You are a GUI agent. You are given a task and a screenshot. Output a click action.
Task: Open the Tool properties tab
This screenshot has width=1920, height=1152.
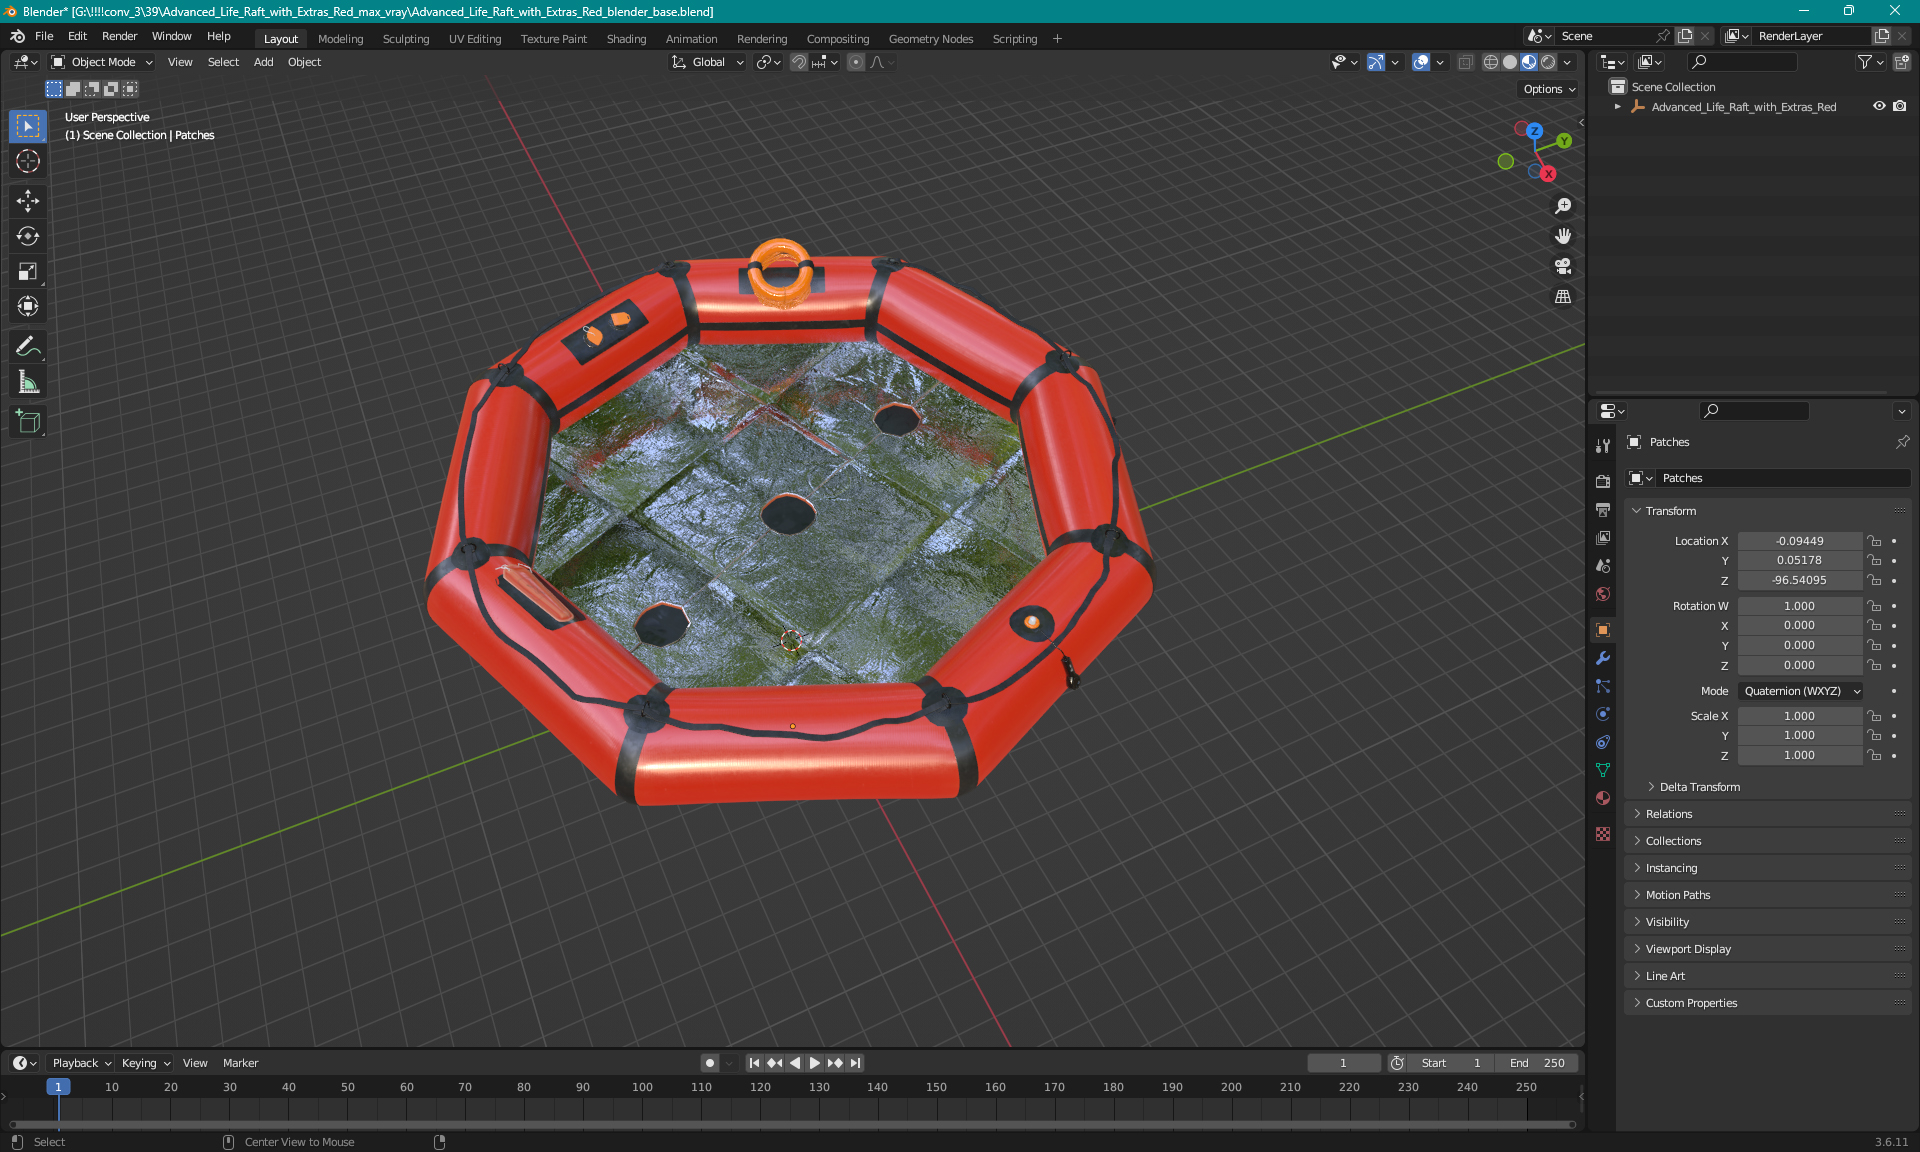(x=1603, y=446)
